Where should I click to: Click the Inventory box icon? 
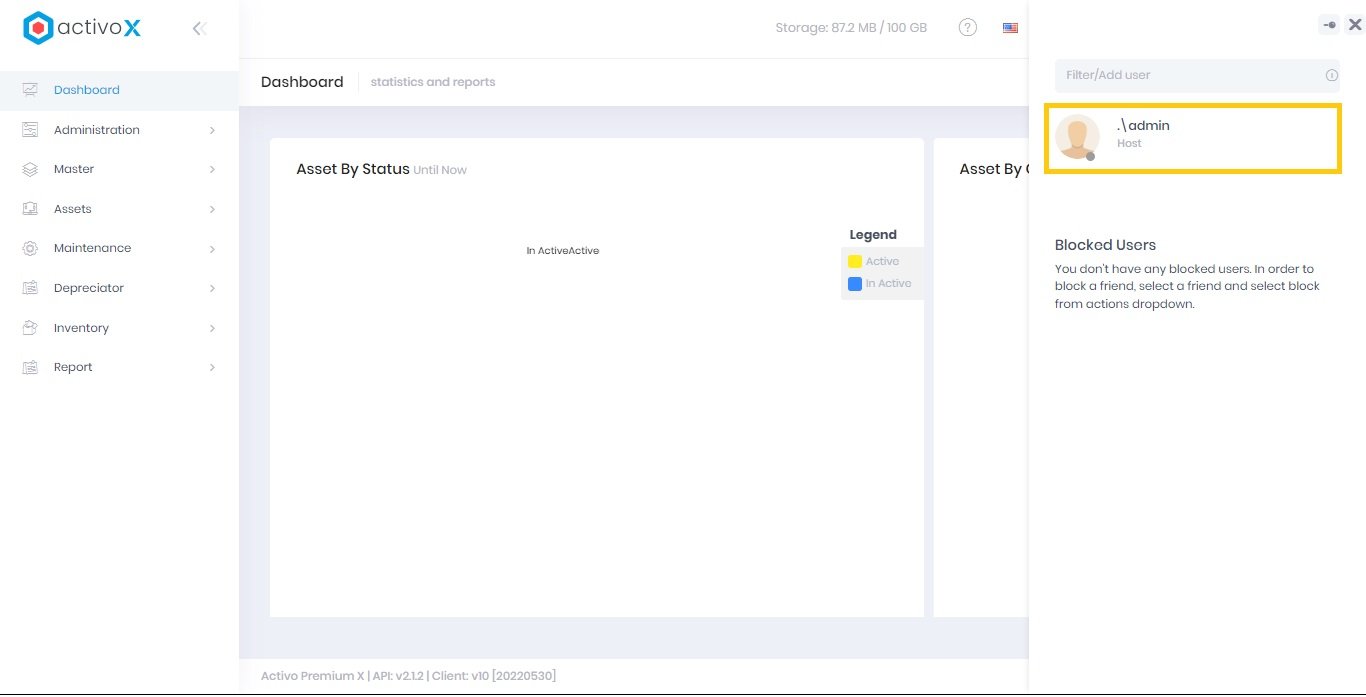pyautogui.click(x=30, y=328)
